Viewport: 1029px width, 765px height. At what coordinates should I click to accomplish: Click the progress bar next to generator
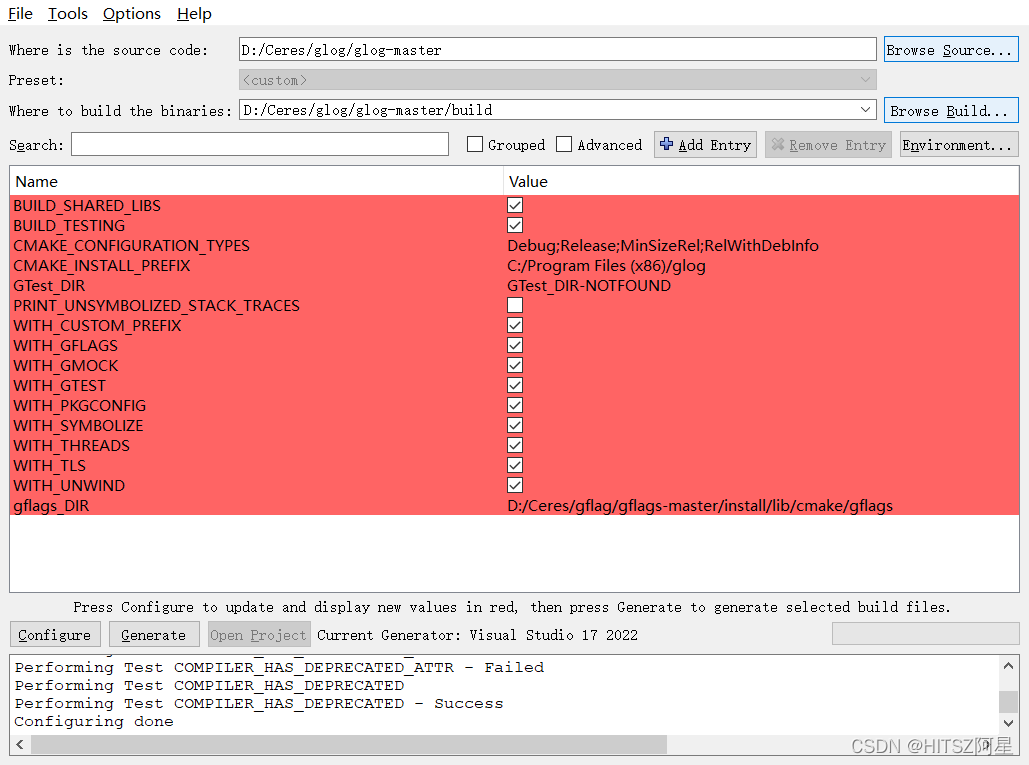[925, 634]
